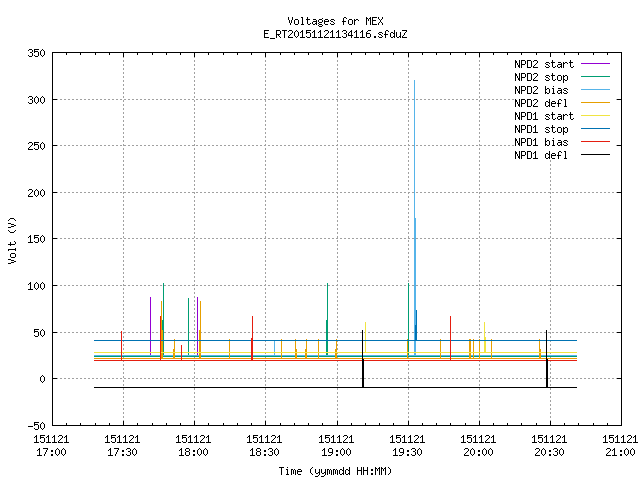This screenshot has height=480, width=640.
Task: Click the orange NPD2 defl legend line
Action: tap(595, 103)
